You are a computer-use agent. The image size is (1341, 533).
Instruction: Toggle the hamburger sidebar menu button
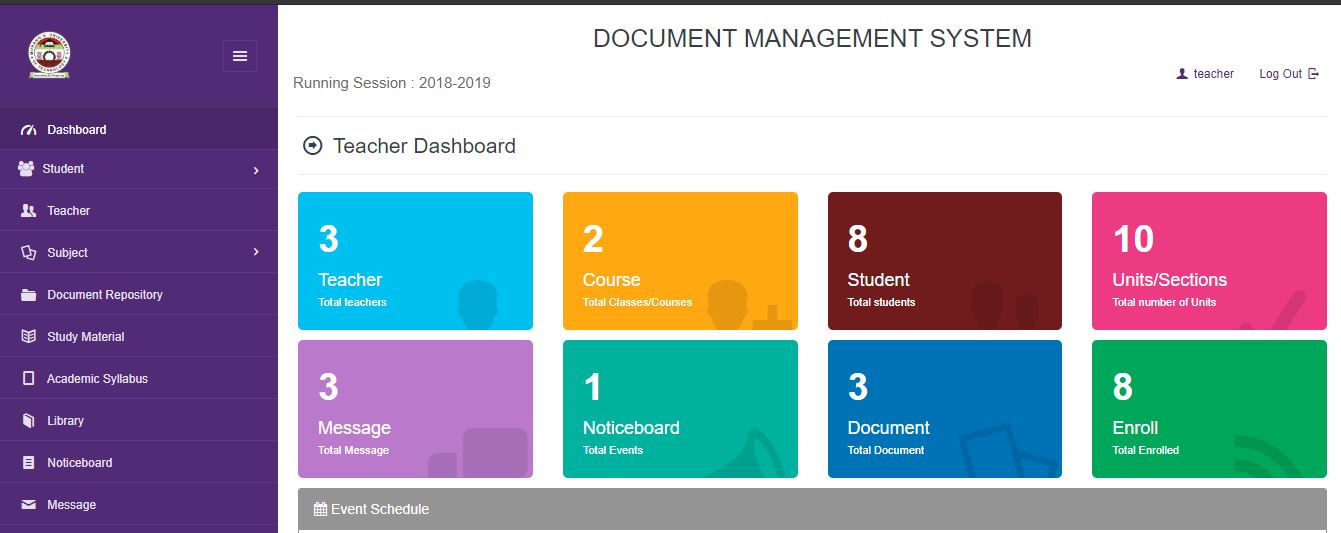pyautogui.click(x=240, y=56)
